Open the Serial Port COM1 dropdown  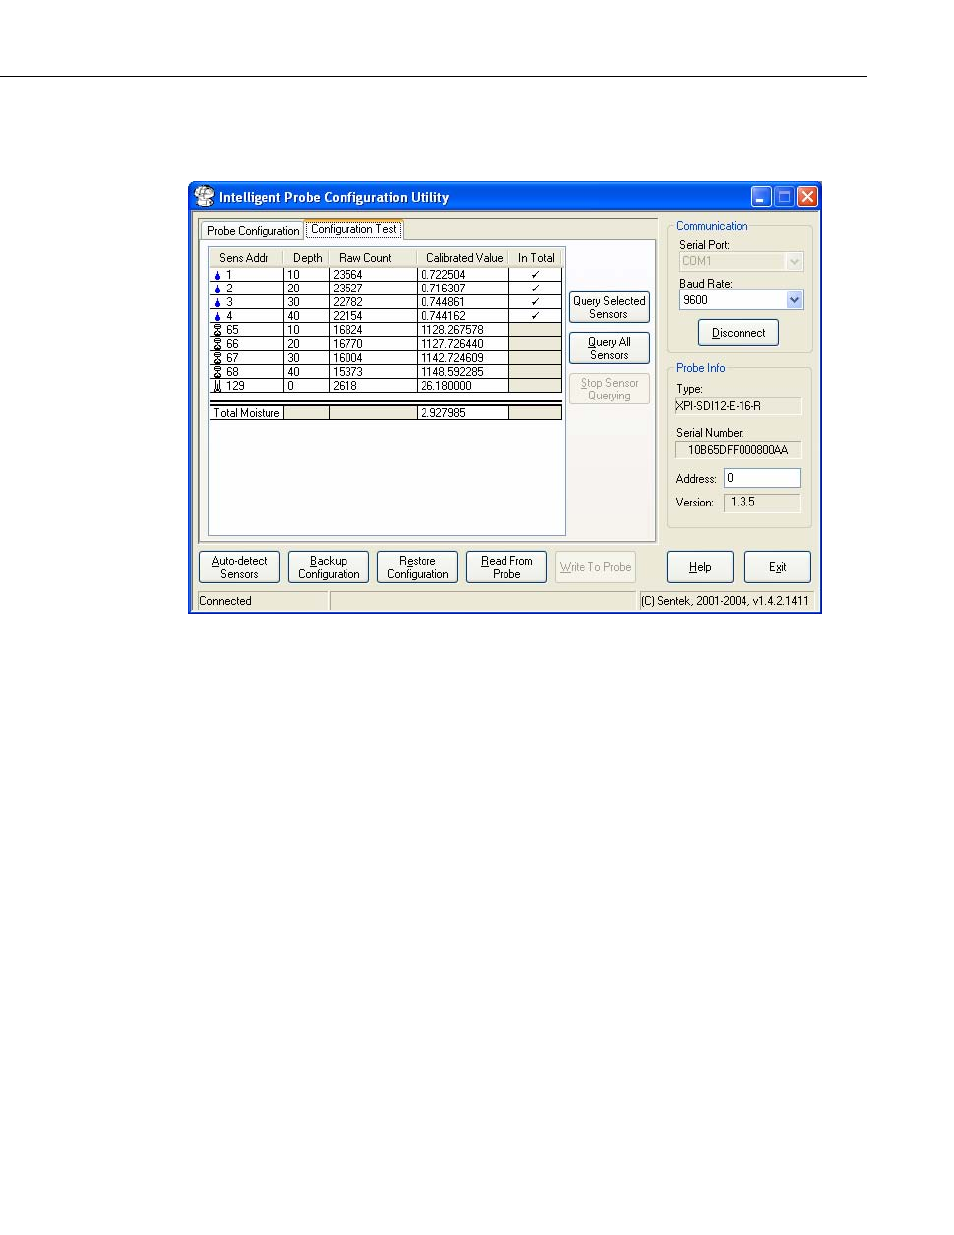coord(794,262)
